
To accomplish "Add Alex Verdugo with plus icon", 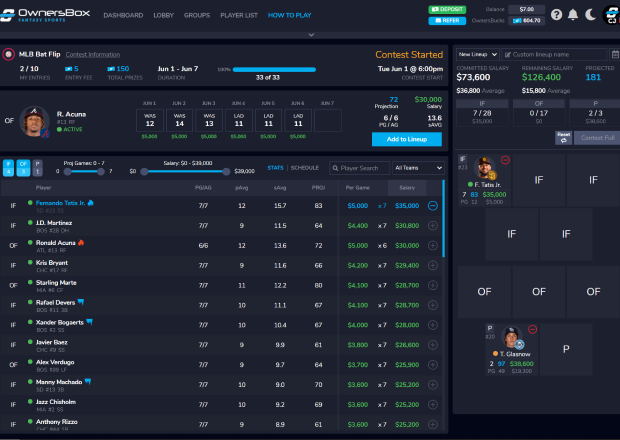I will click(x=433, y=364).
